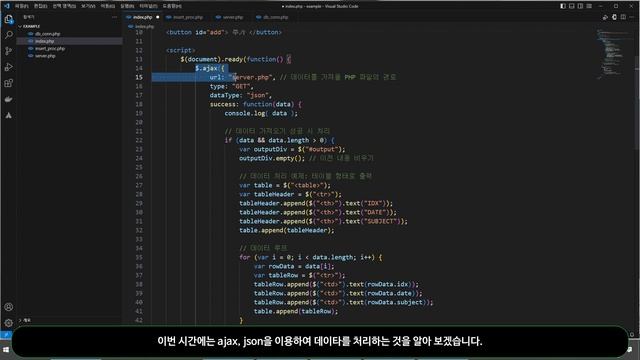Open the Accounts menu icon
The width and height of the screenshot is (640, 360).
point(9,307)
